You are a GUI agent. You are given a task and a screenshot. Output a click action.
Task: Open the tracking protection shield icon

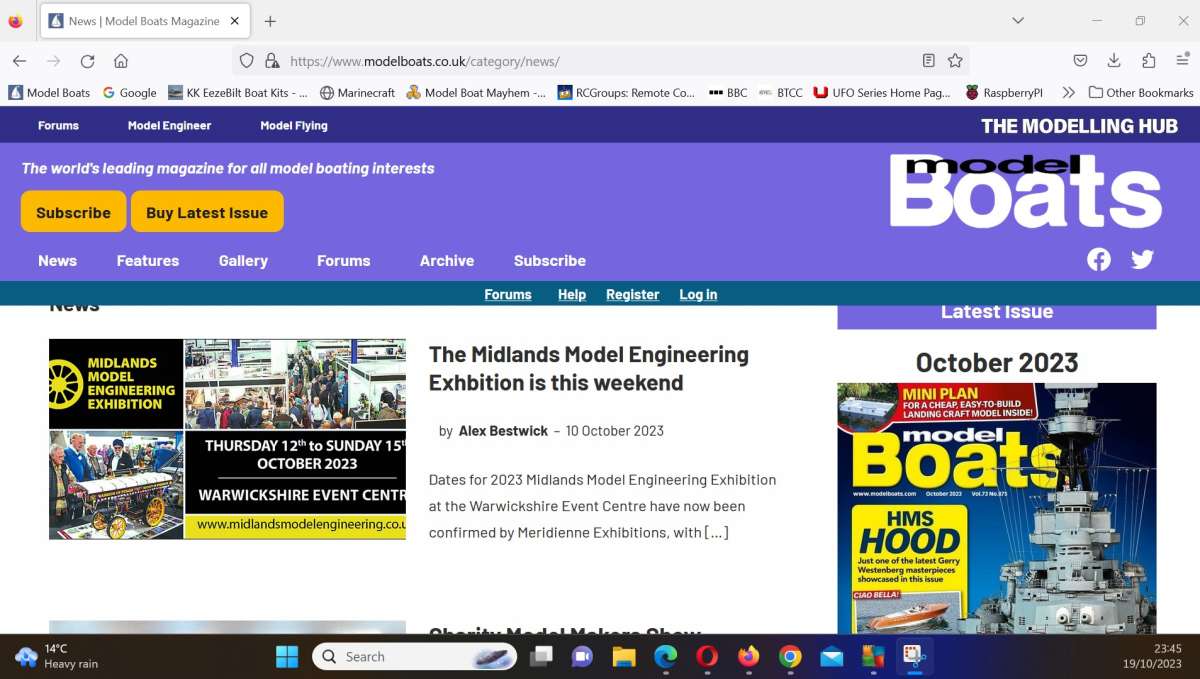pyautogui.click(x=247, y=61)
